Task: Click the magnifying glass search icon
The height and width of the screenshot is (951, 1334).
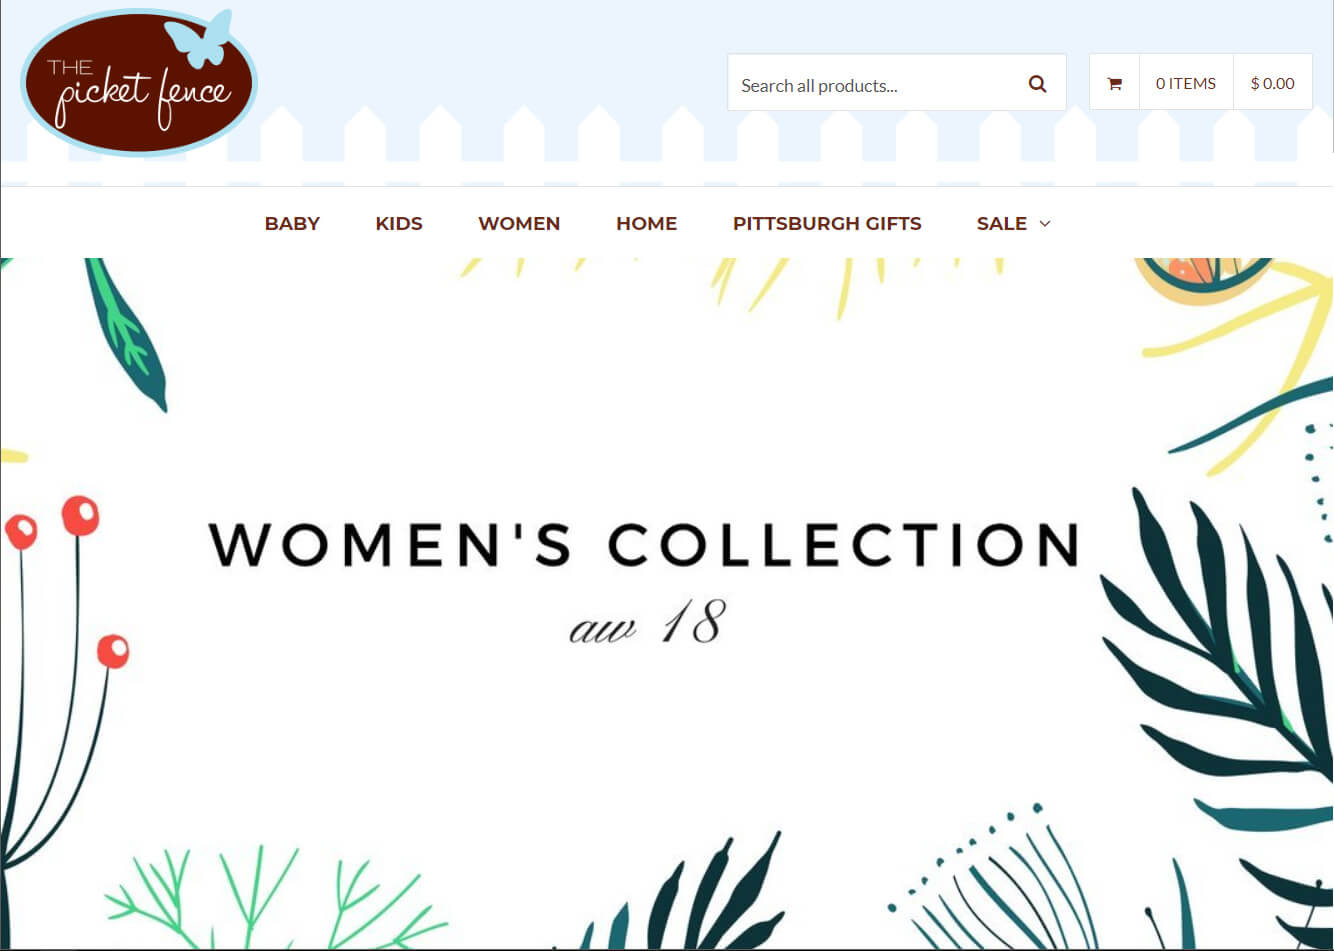Action: coord(1037,84)
